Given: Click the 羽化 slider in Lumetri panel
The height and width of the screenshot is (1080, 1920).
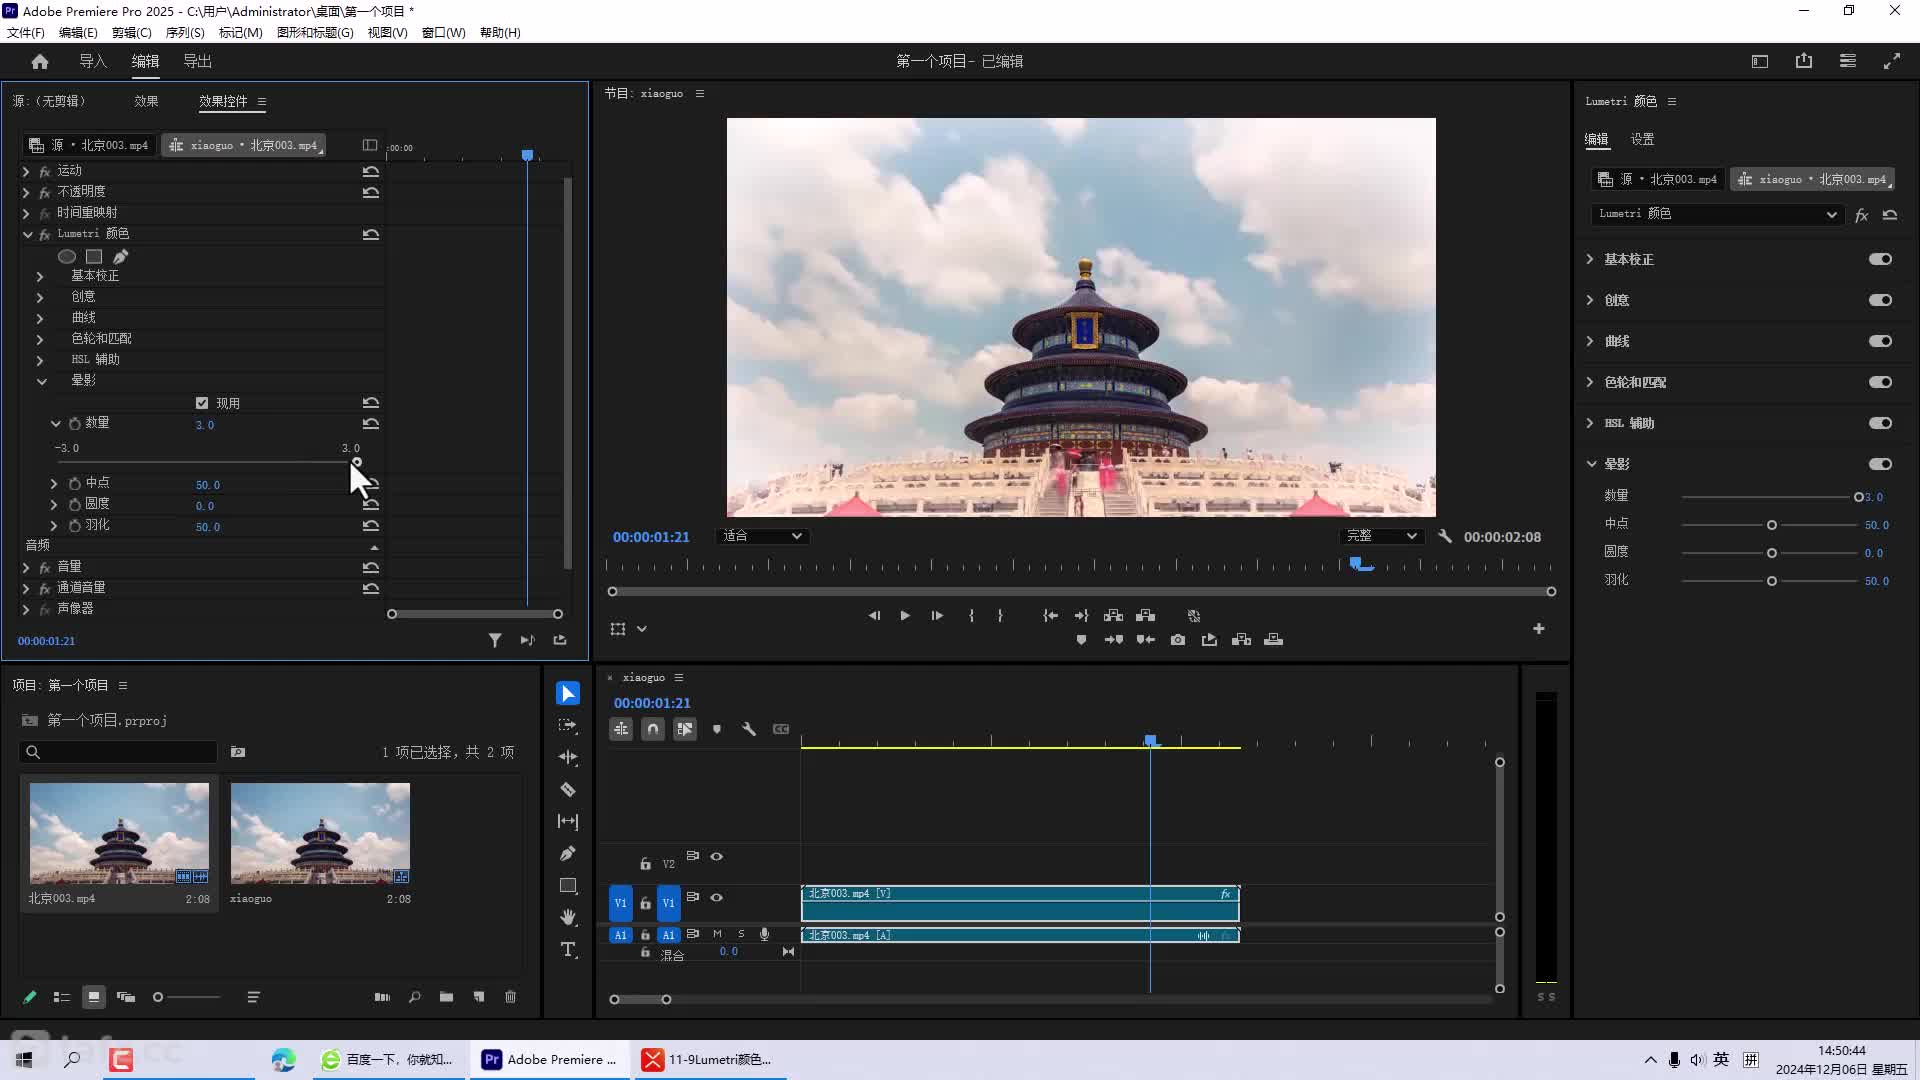Looking at the screenshot, I should (x=1771, y=581).
